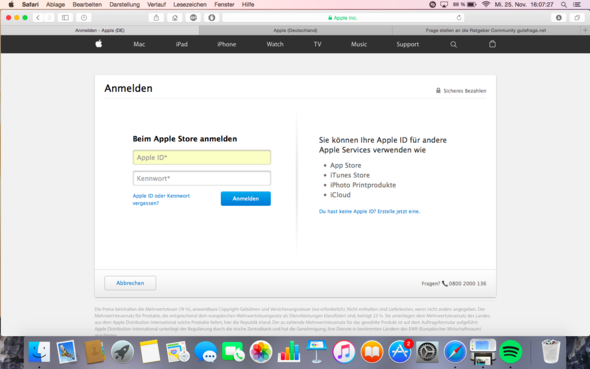Launch Finder from the dock
This screenshot has width=590, height=369.
[39, 352]
